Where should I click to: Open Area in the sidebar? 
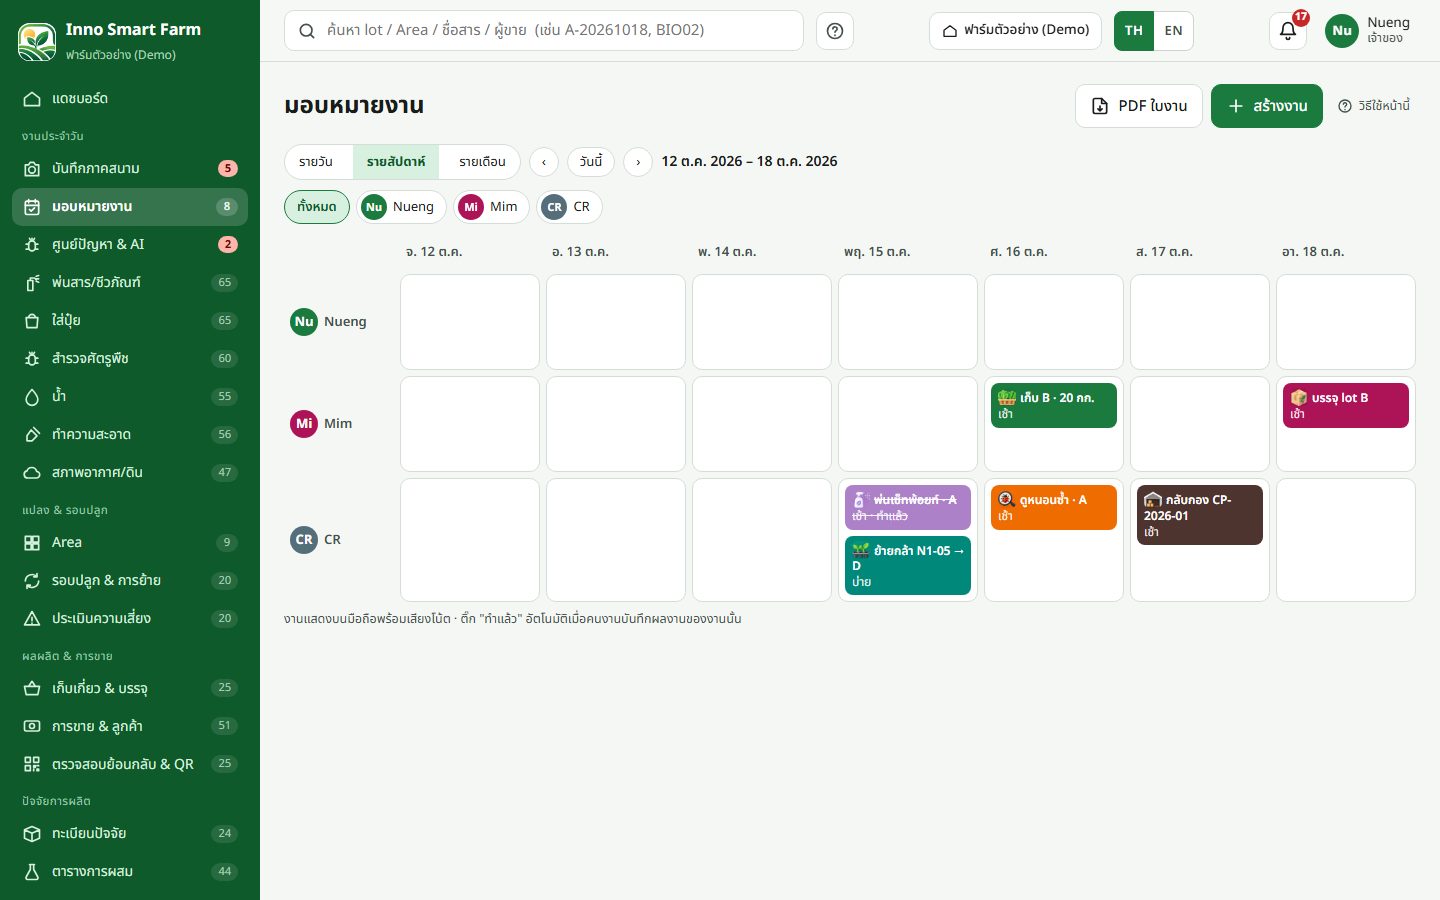click(130, 543)
